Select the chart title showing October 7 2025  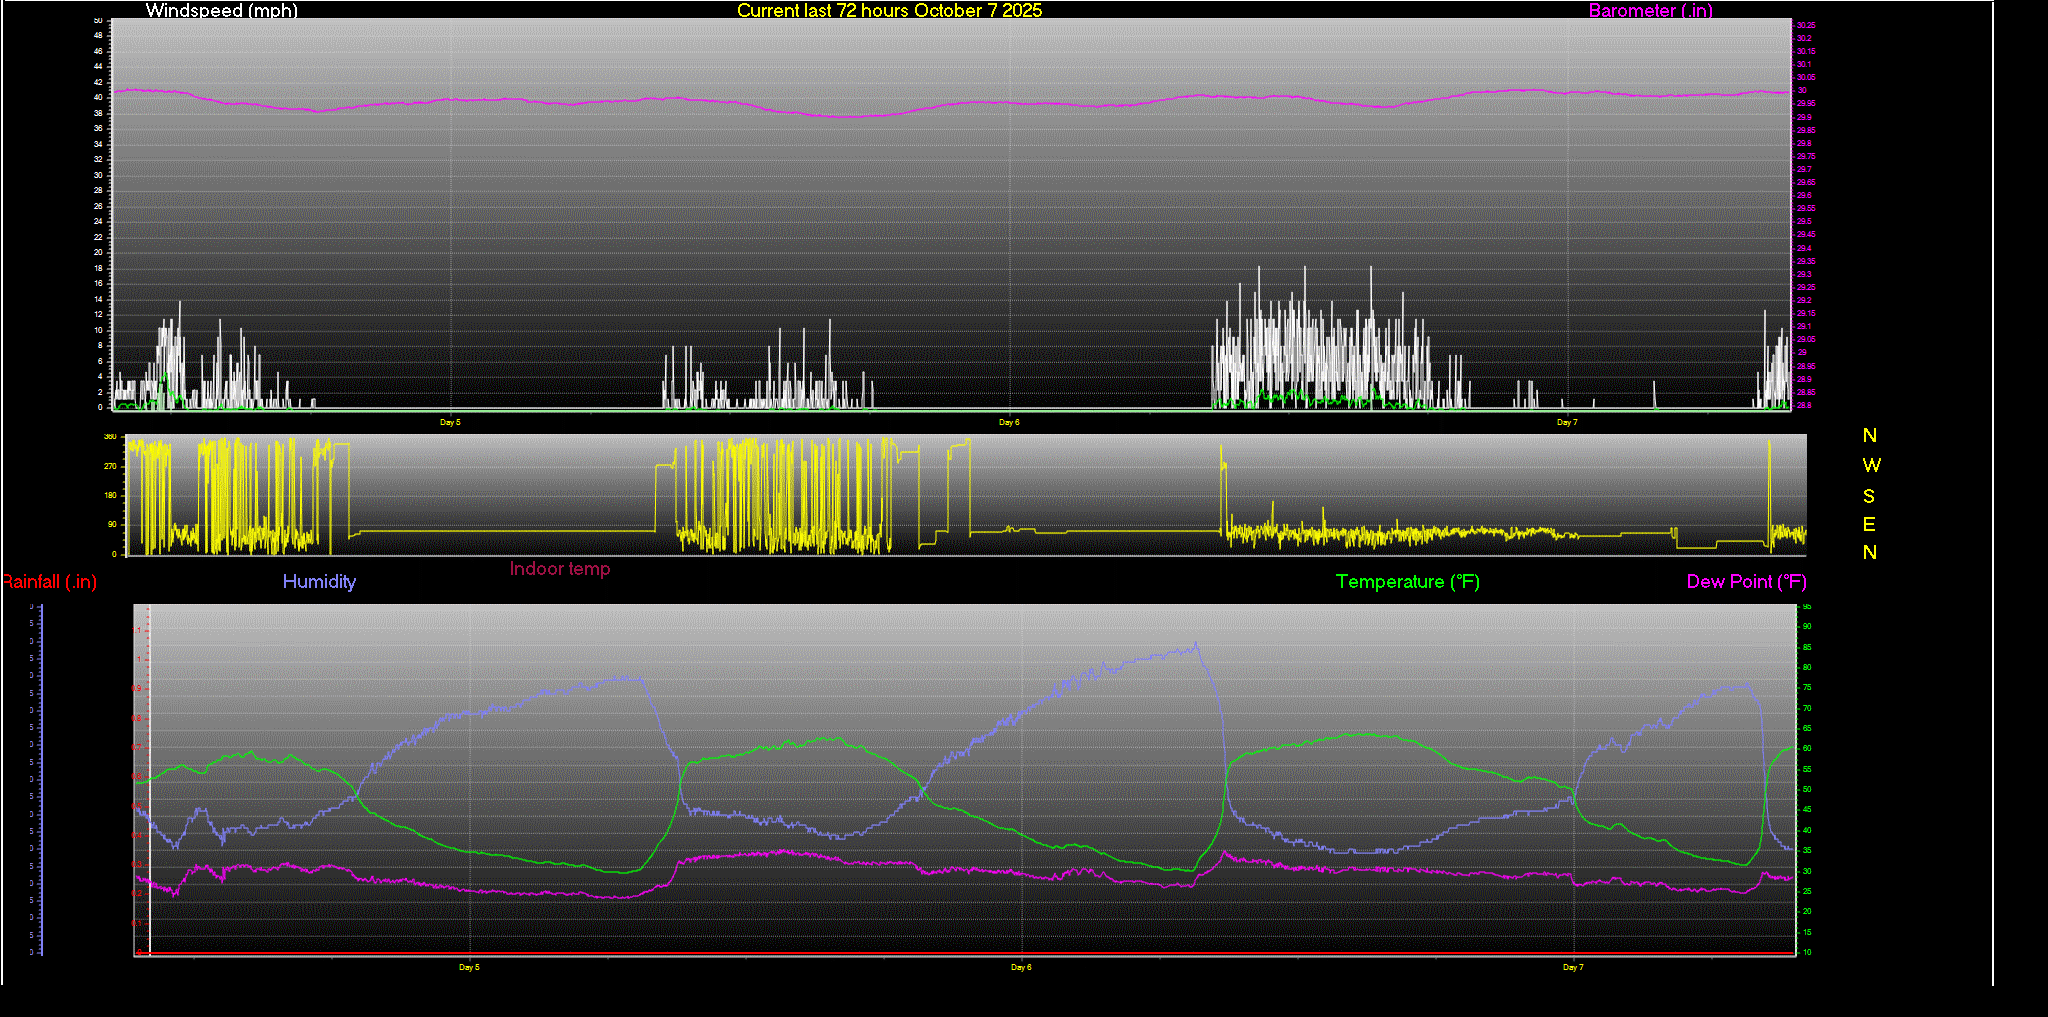coord(889,11)
